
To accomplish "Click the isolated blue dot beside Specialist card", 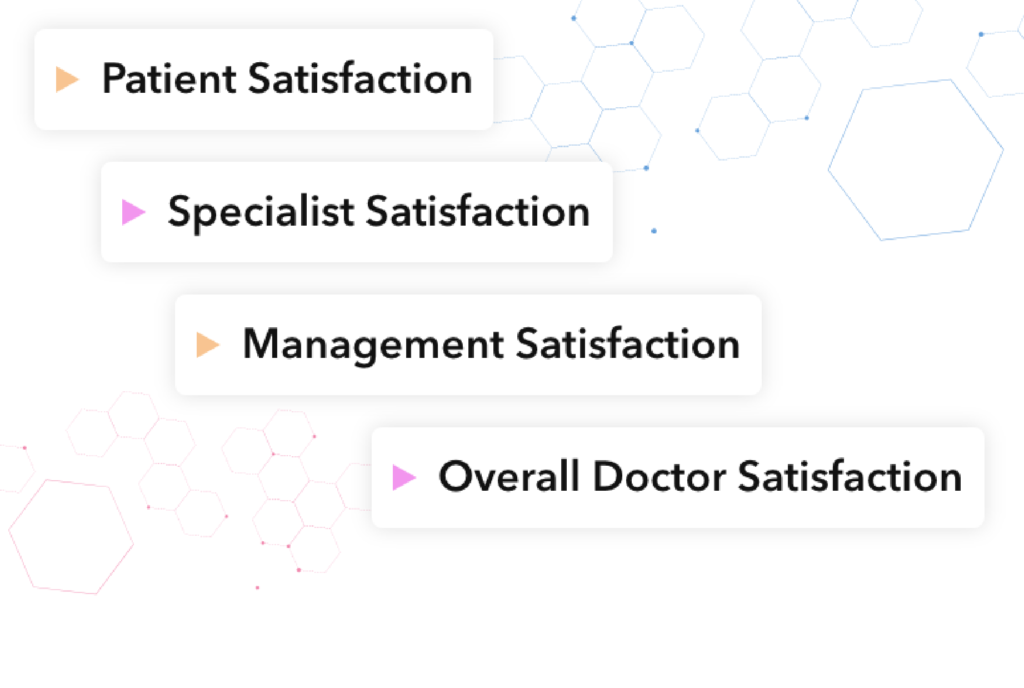I will click(654, 230).
